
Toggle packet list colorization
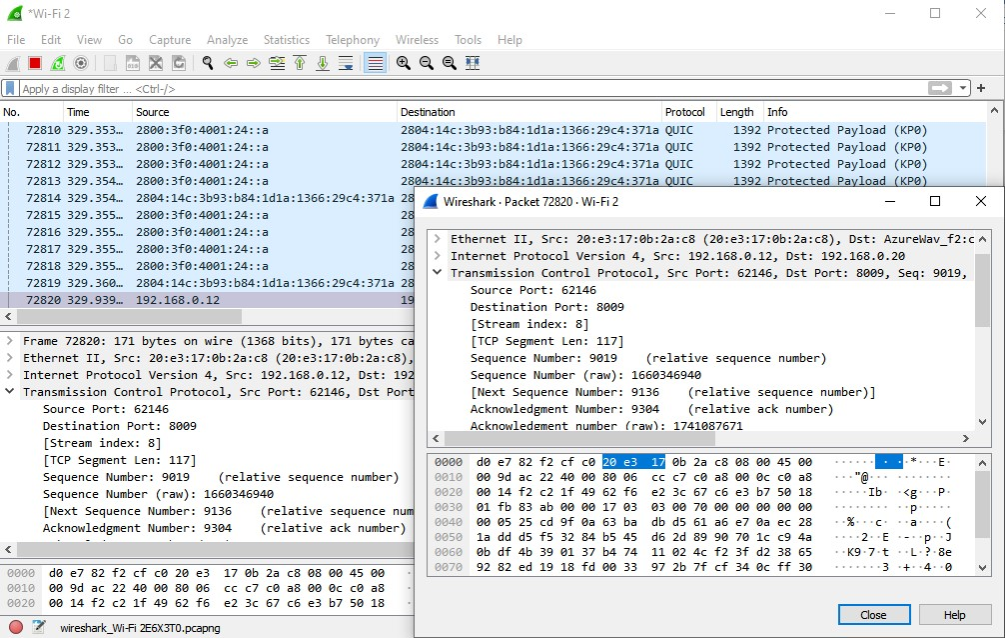coord(375,63)
